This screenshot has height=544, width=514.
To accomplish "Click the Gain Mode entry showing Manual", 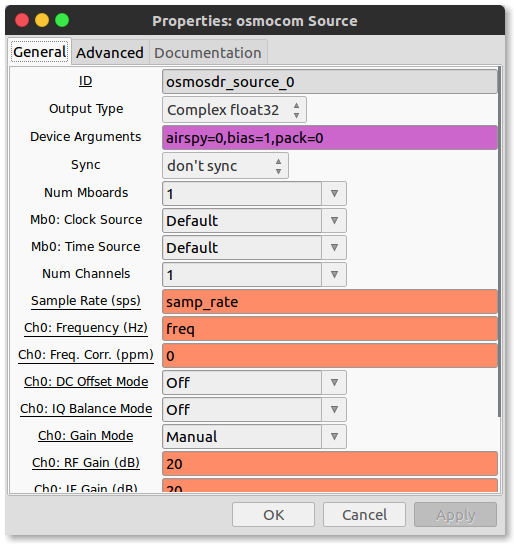I will click(x=242, y=437).
